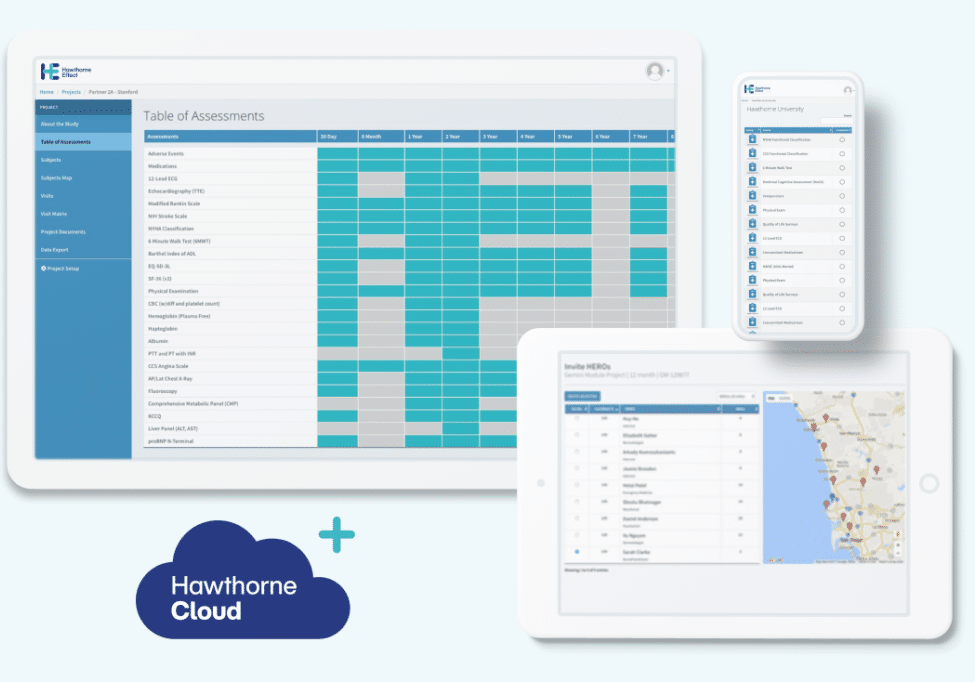
Task: Open Visits in the project sidebar
Action: (83, 196)
